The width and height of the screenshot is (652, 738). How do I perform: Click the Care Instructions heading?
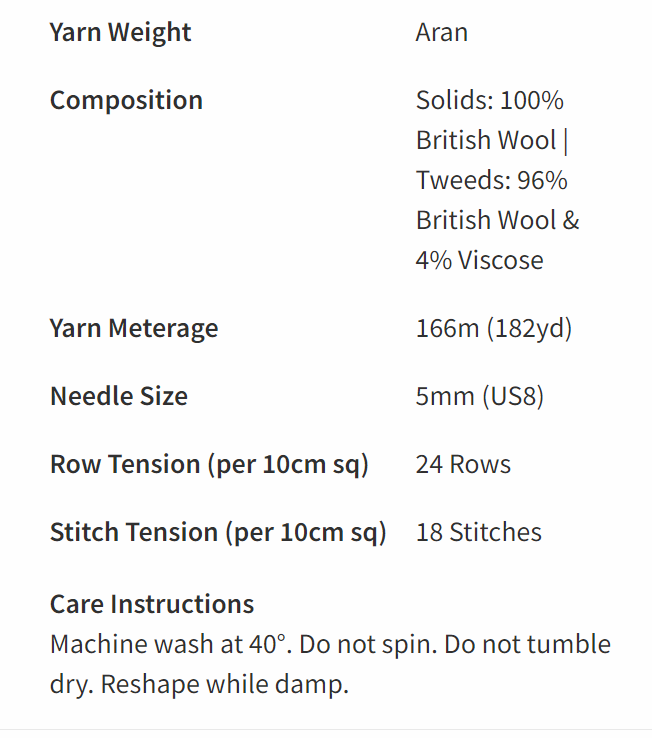[x=152, y=604]
